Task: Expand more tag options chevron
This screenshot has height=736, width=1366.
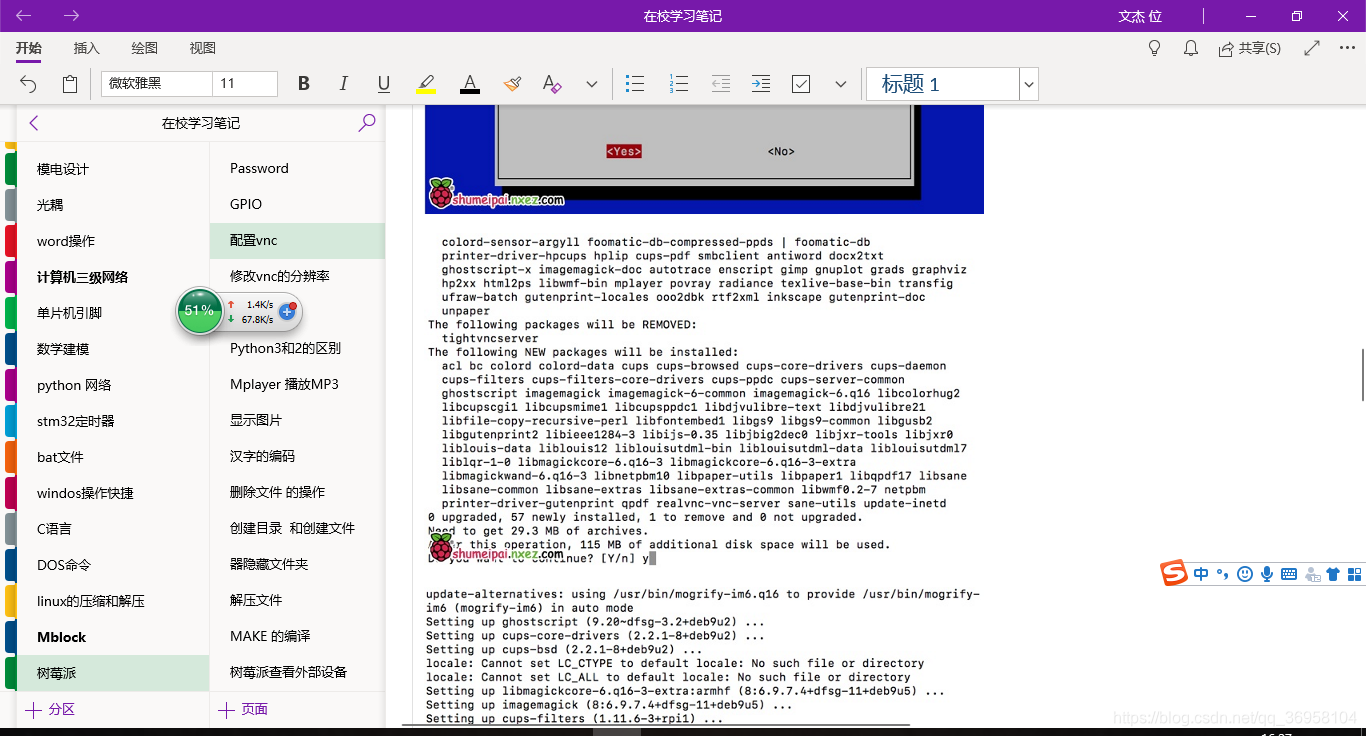Action: click(x=840, y=84)
